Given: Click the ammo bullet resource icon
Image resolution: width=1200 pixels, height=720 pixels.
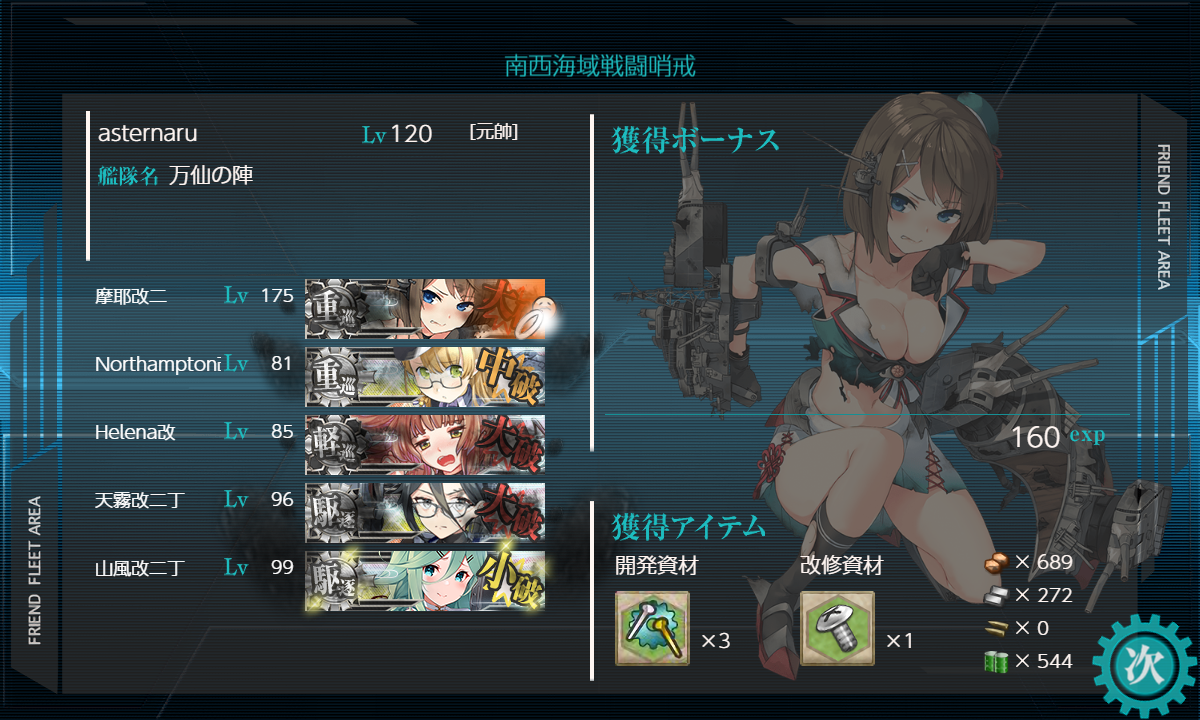Looking at the screenshot, I should click(996, 628).
